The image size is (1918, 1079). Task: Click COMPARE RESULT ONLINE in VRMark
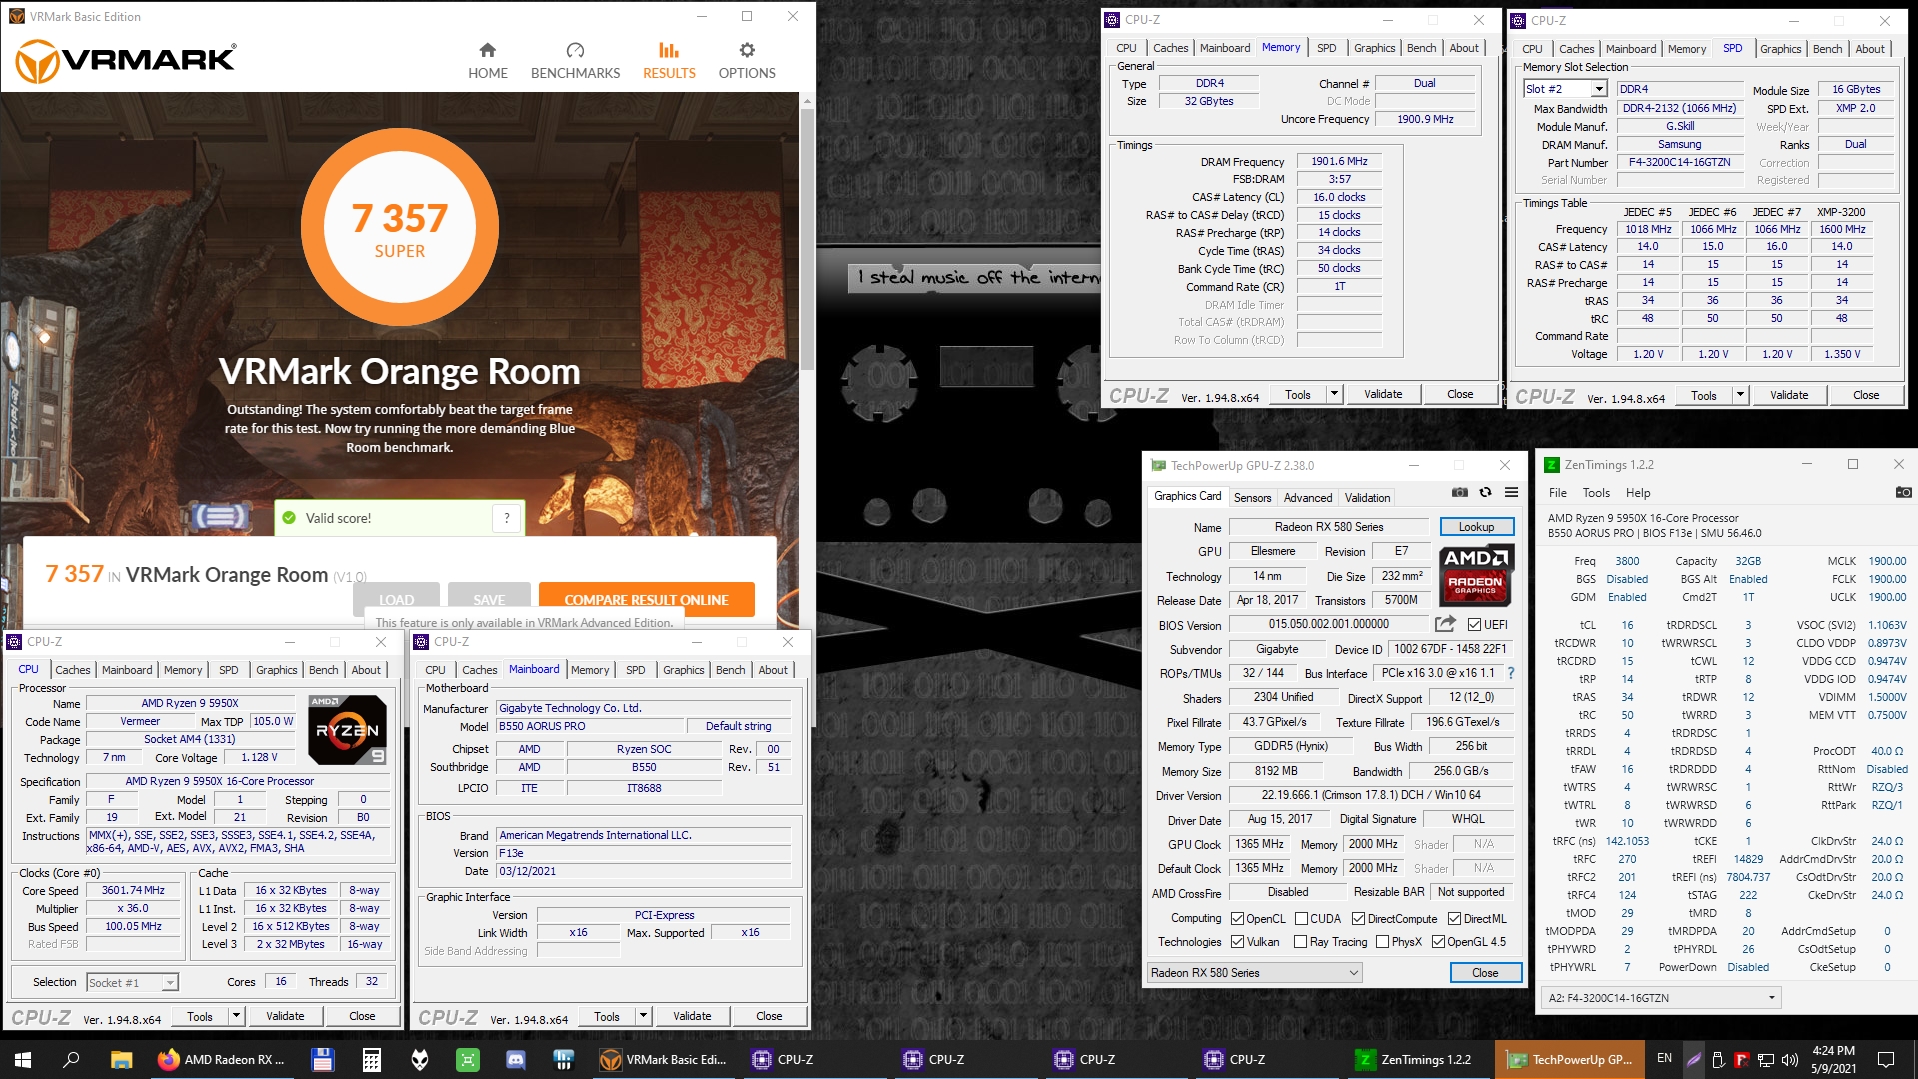(646, 599)
